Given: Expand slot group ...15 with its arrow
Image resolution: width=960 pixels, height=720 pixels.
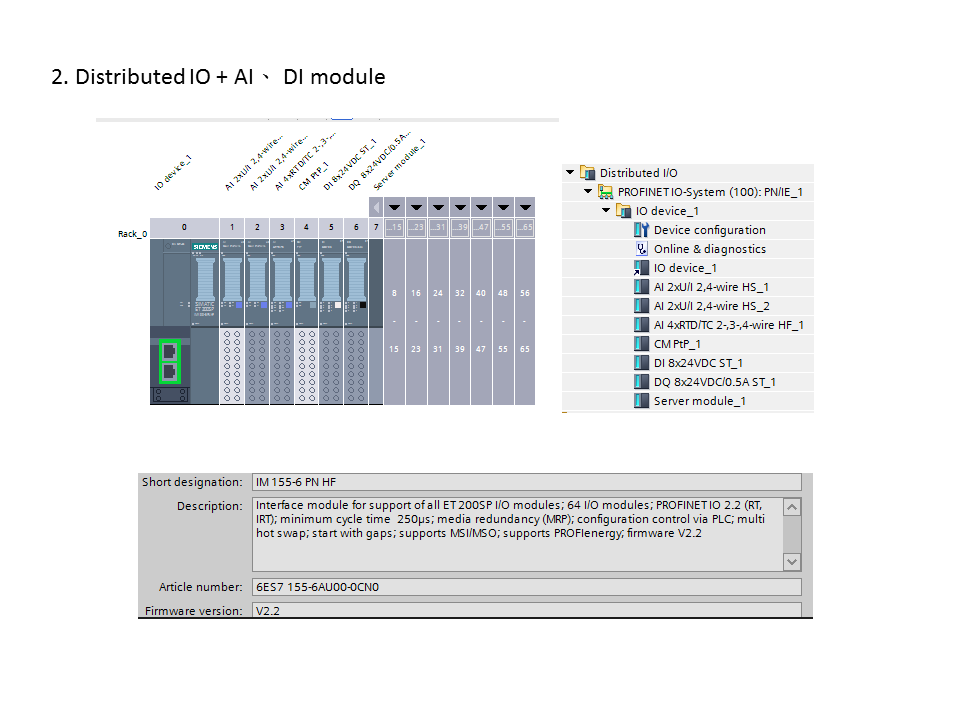Looking at the screenshot, I should click(x=395, y=207).
